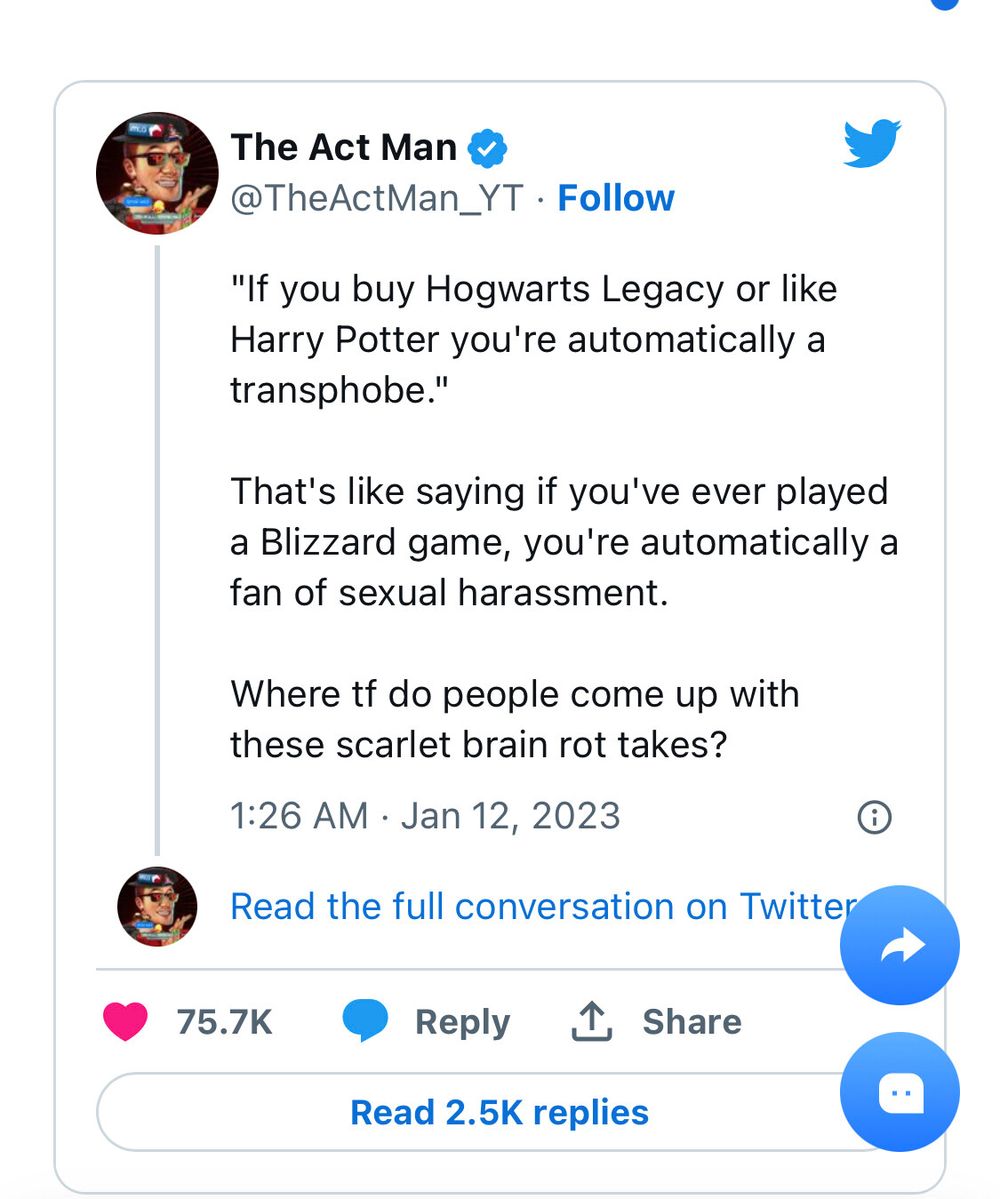The image size is (1000, 1199).
Task: Open the 1:26 AM Jan 12, 2023 timestamp
Action: pos(425,816)
